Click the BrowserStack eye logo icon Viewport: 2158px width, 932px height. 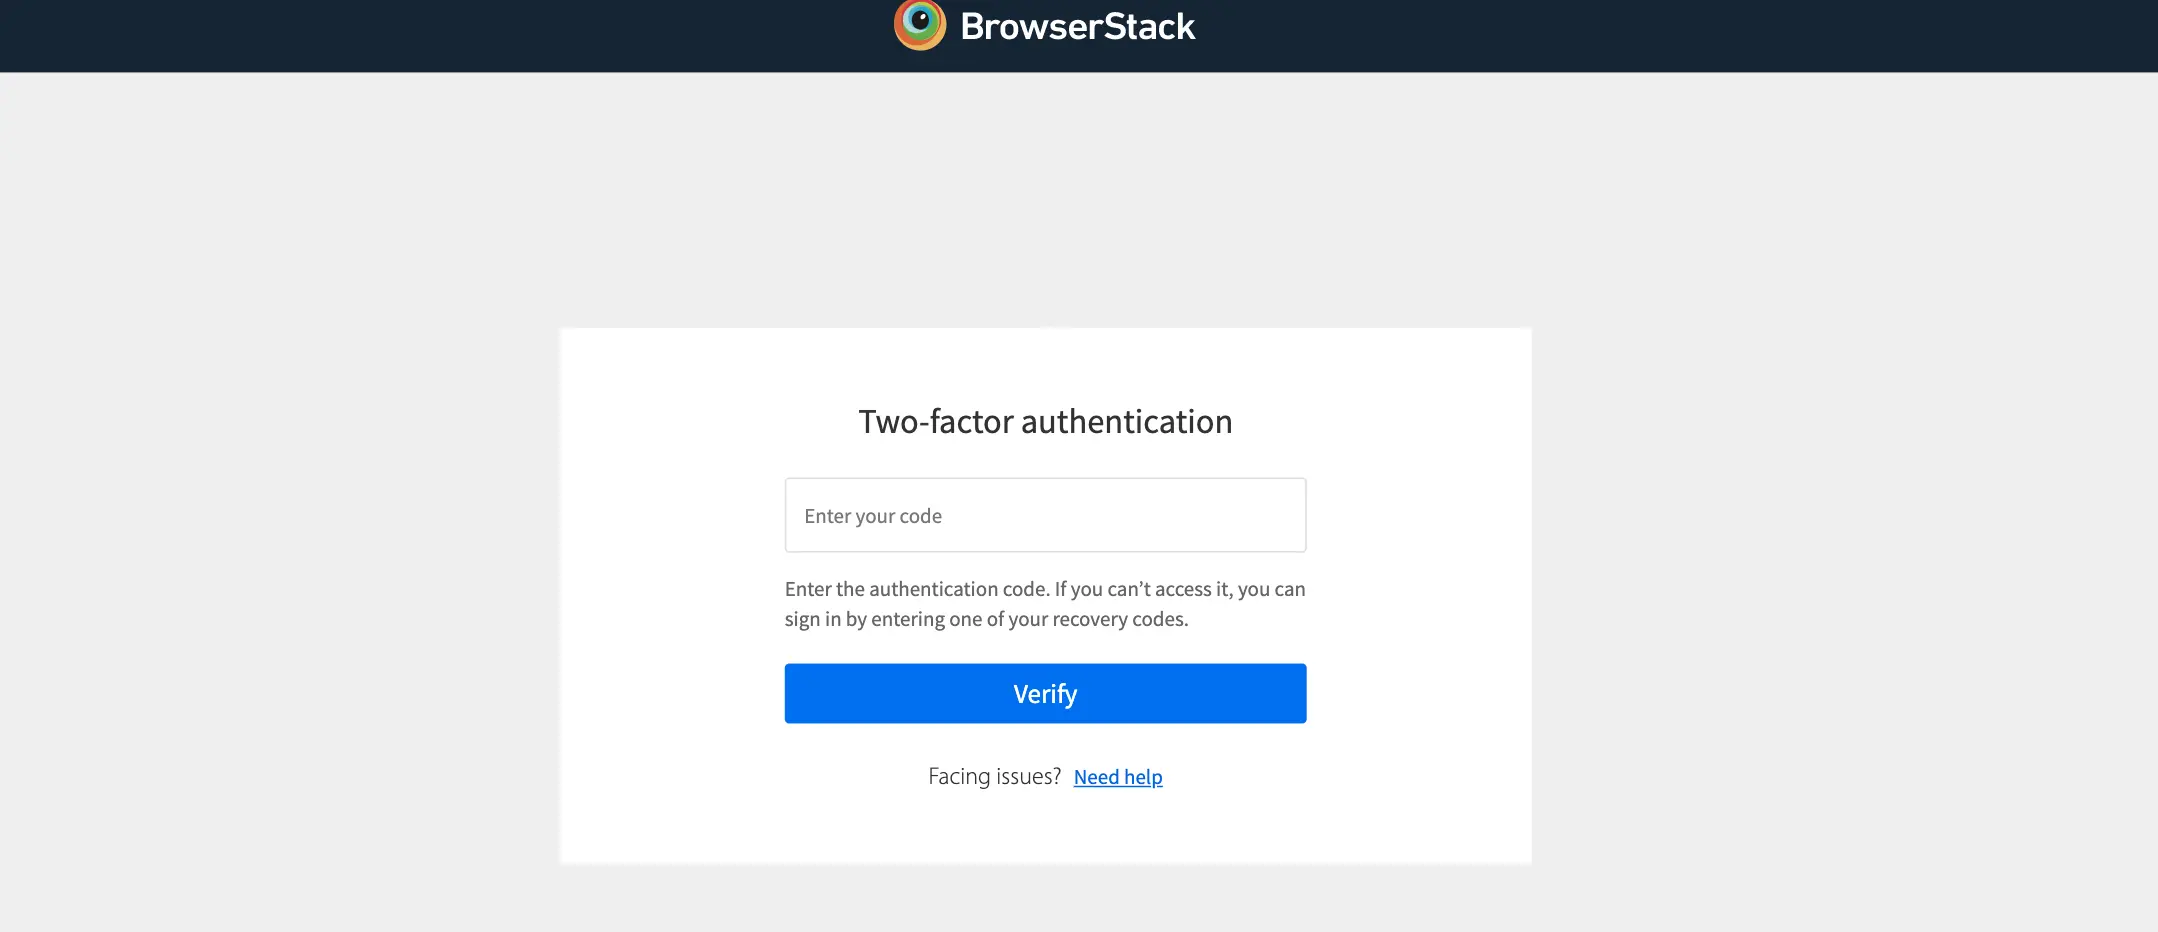[919, 24]
